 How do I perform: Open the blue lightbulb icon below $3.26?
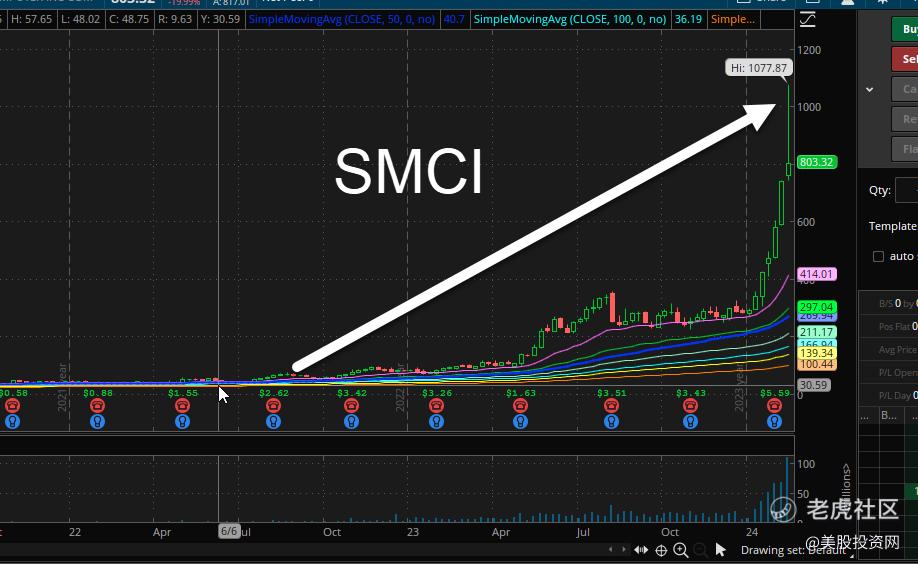(436, 421)
